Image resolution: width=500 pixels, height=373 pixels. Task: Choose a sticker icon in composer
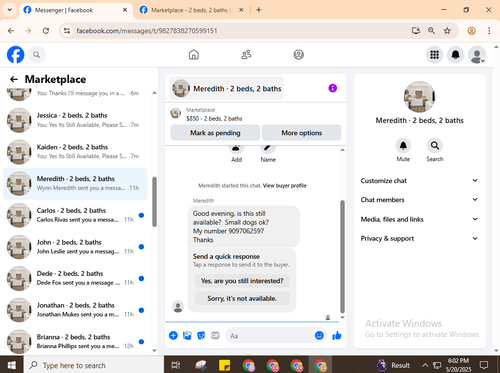point(201,335)
